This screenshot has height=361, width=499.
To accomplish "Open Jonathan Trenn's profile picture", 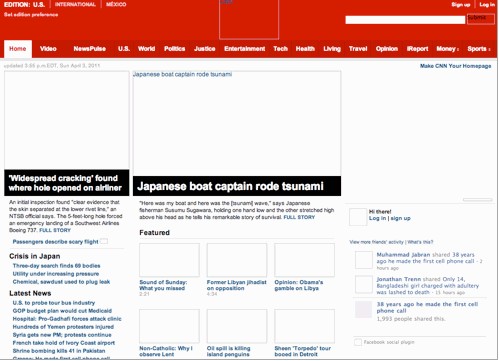I will 364,285.
